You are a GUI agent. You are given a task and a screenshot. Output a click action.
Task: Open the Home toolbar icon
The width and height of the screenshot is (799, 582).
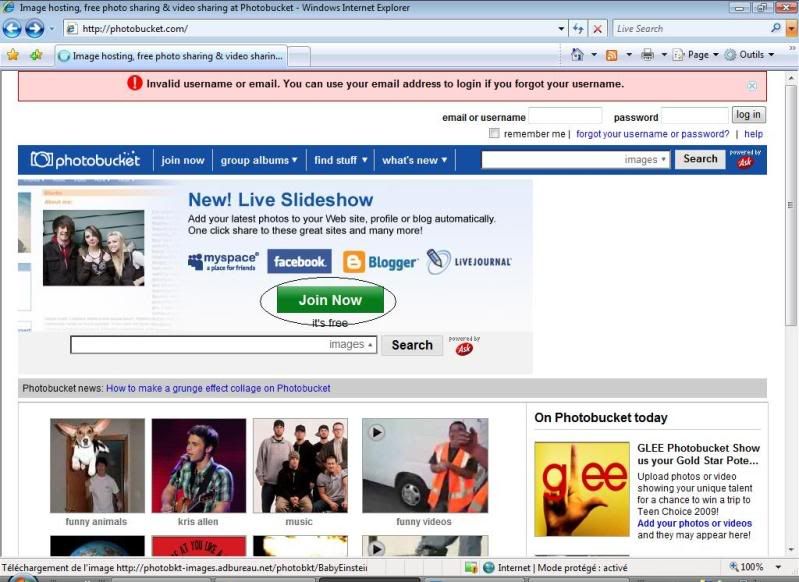(577, 55)
